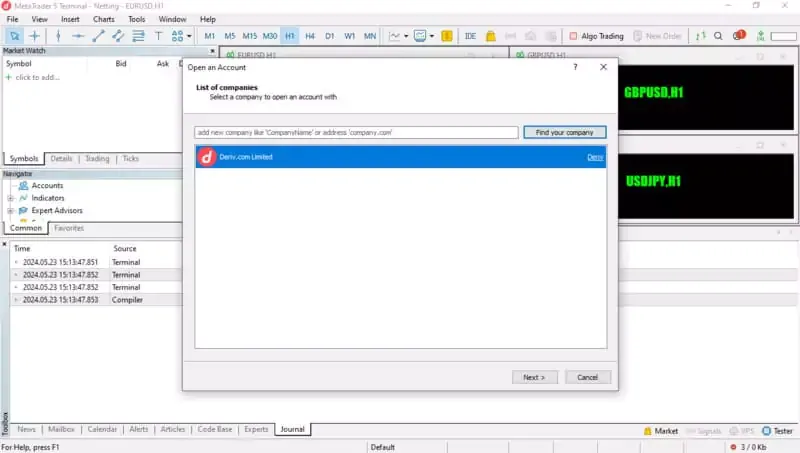This screenshot has height=453, width=800.
Task: Open the search magnifier icon
Action: click(x=718, y=36)
